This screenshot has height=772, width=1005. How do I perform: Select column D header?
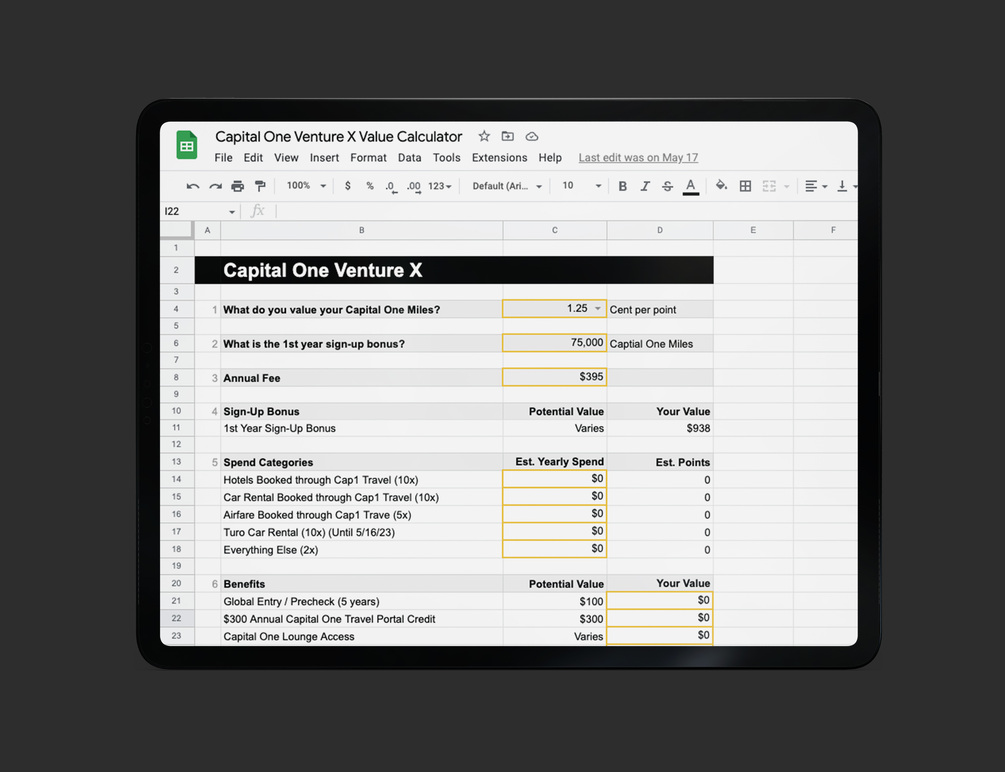(x=660, y=230)
